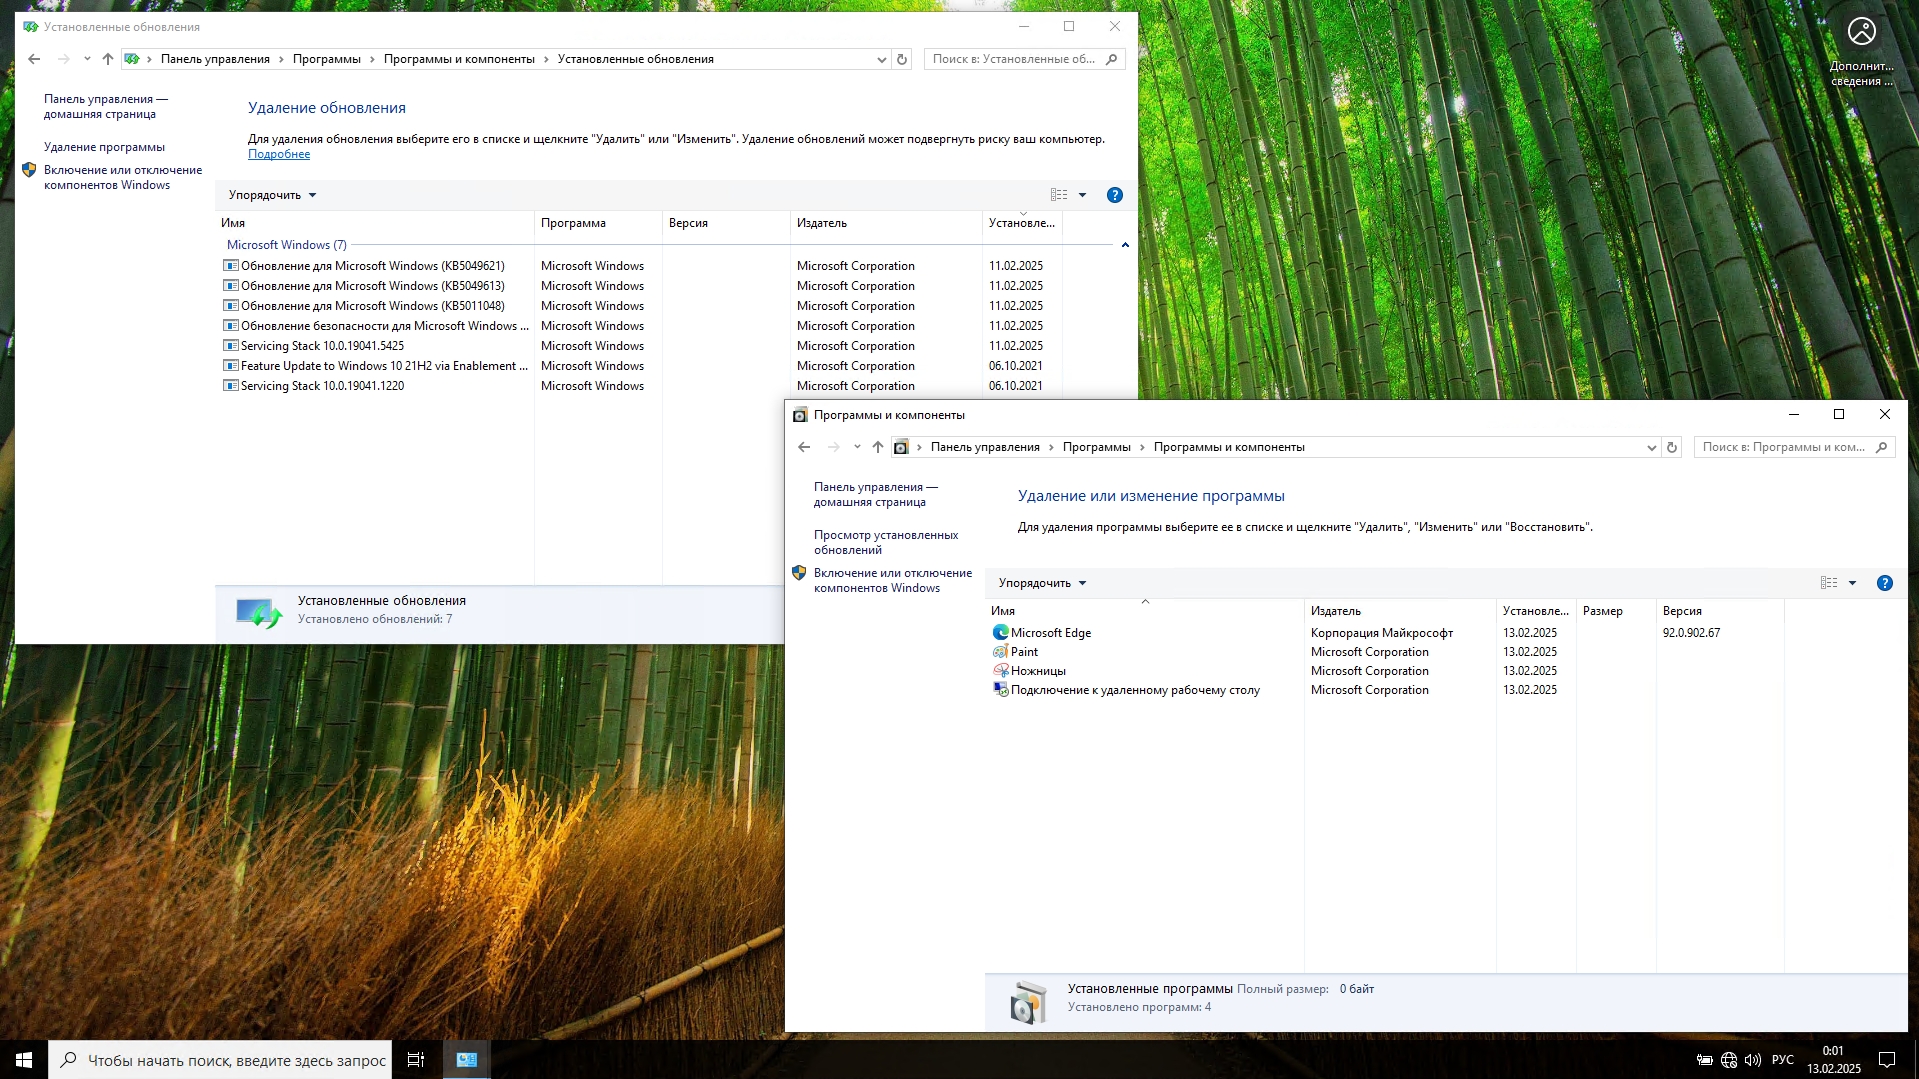Select the Remote Desktop Connection icon
Image resolution: width=1919 pixels, height=1079 pixels.
(1000, 690)
